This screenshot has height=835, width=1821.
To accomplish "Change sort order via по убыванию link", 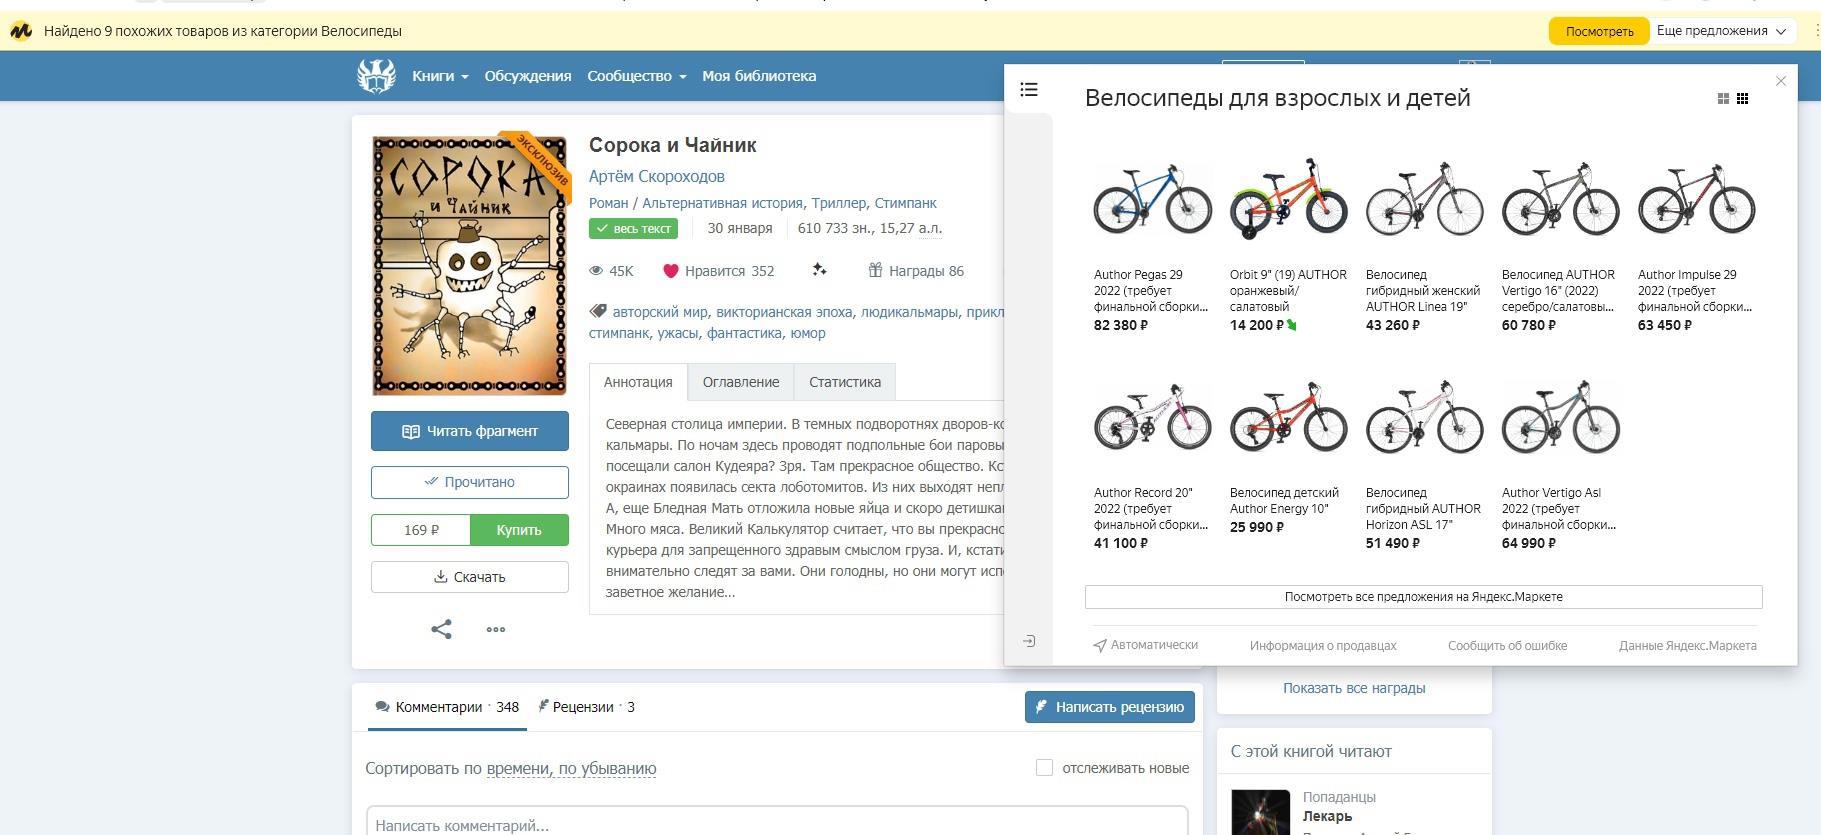I will click(x=608, y=769).
